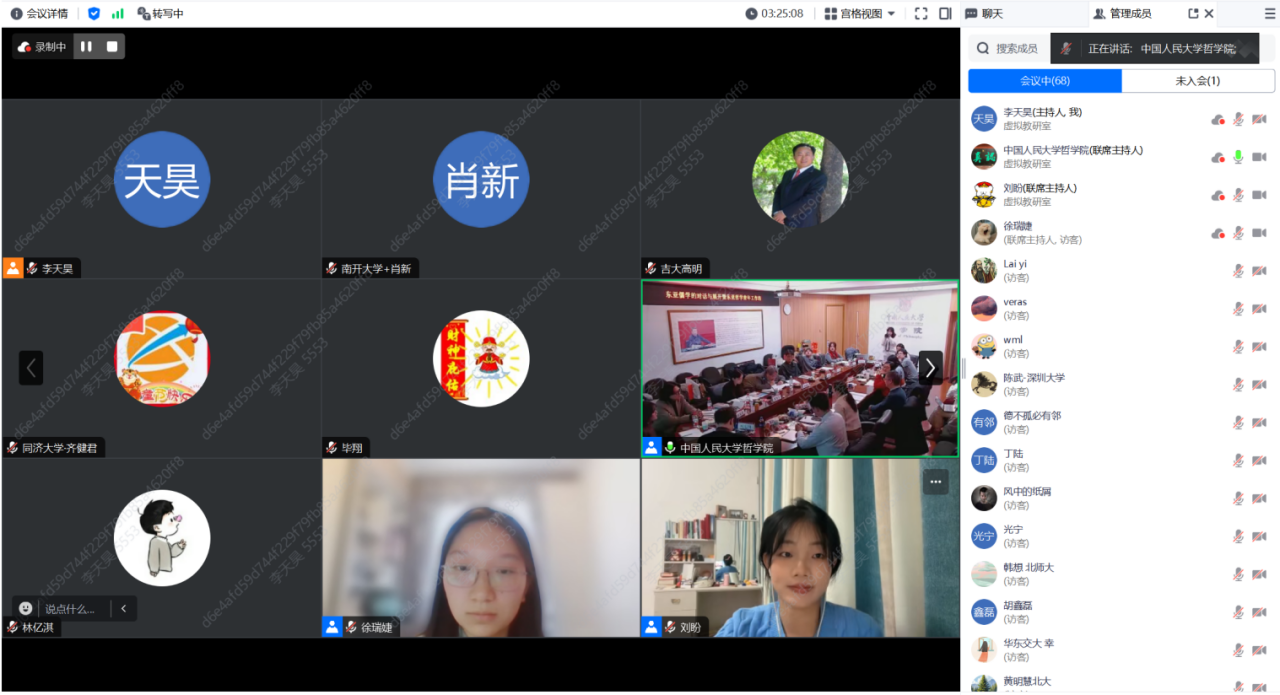The width and height of the screenshot is (1280, 695).
Task: Toggle 刘盼's camera icon in member list
Action: pyautogui.click(x=1259, y=195)
